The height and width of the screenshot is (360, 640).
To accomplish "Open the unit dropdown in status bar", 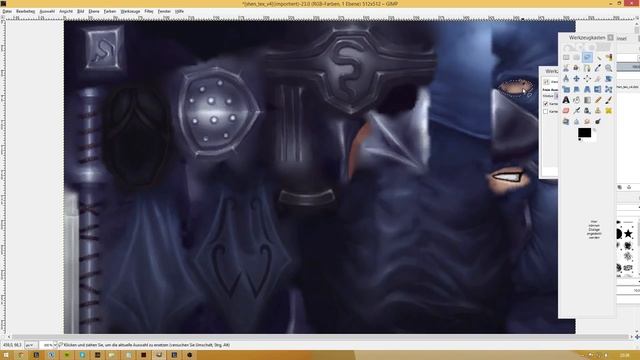I will [x=31, y=345].
